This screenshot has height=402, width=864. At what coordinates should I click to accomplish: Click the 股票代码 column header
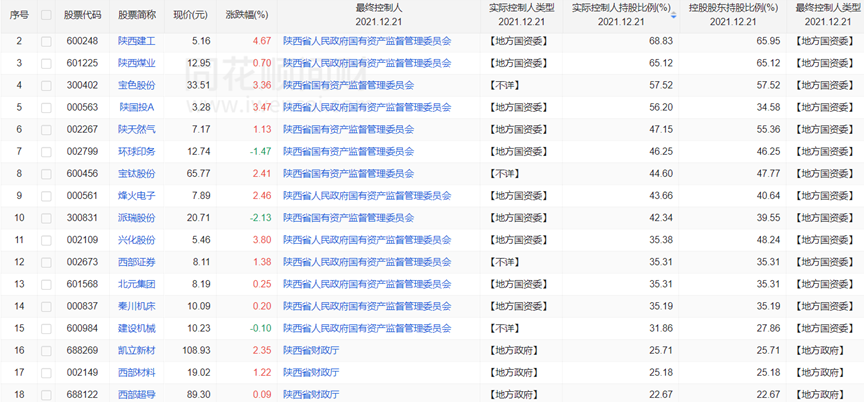click(x=83, y=15)
